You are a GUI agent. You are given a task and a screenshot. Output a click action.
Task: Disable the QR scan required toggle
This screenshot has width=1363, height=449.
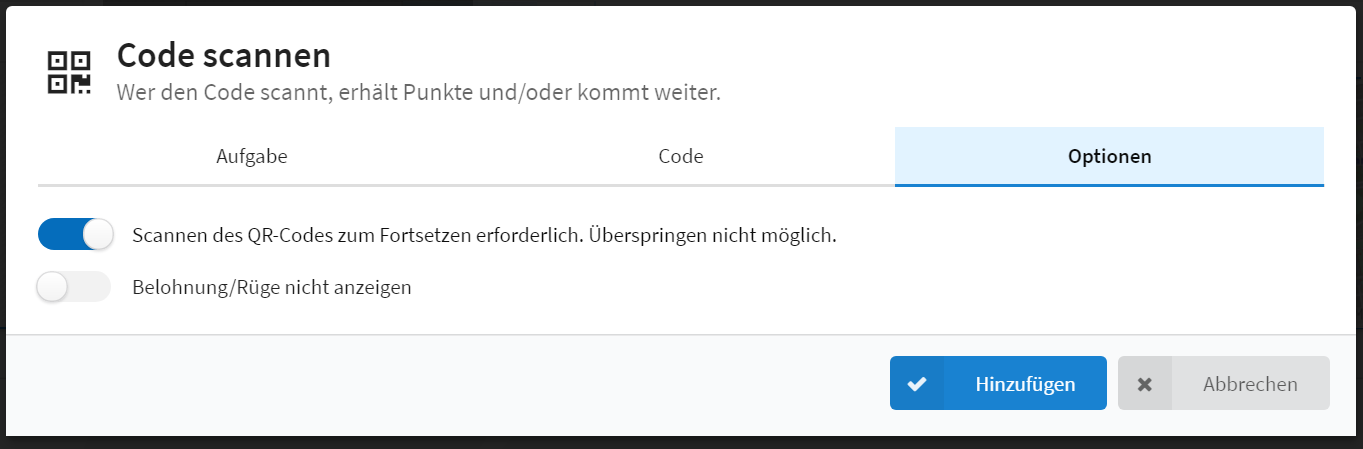point(75,235)
